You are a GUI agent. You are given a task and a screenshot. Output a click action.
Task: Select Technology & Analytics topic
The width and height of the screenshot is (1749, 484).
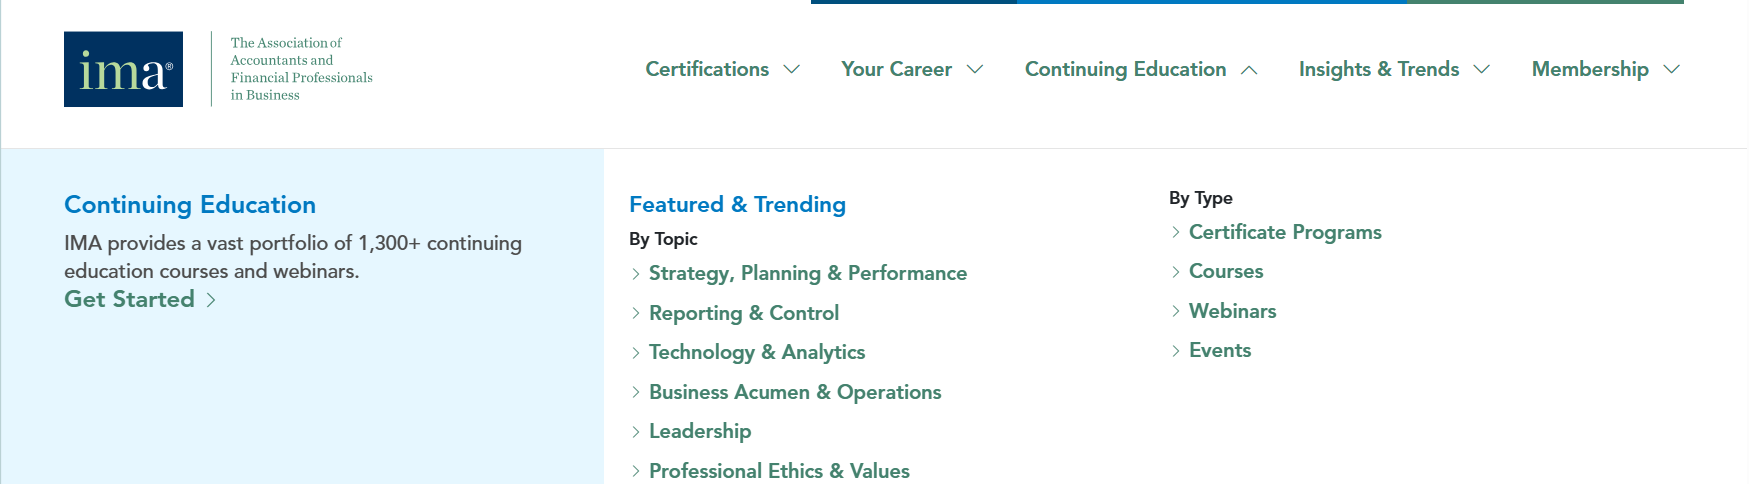coord(757,352)
